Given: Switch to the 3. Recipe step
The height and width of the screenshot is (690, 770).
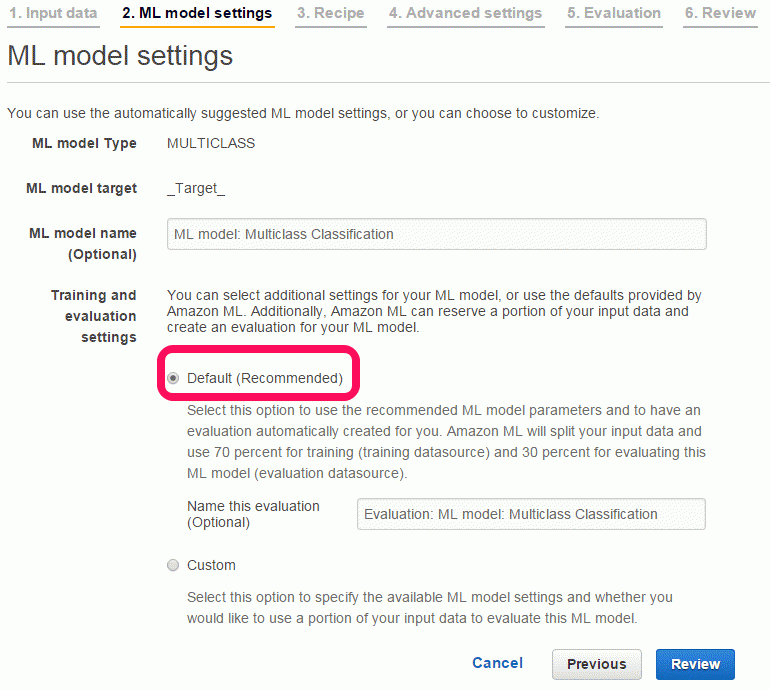Looking at the screenshot, I should (330, 13).
